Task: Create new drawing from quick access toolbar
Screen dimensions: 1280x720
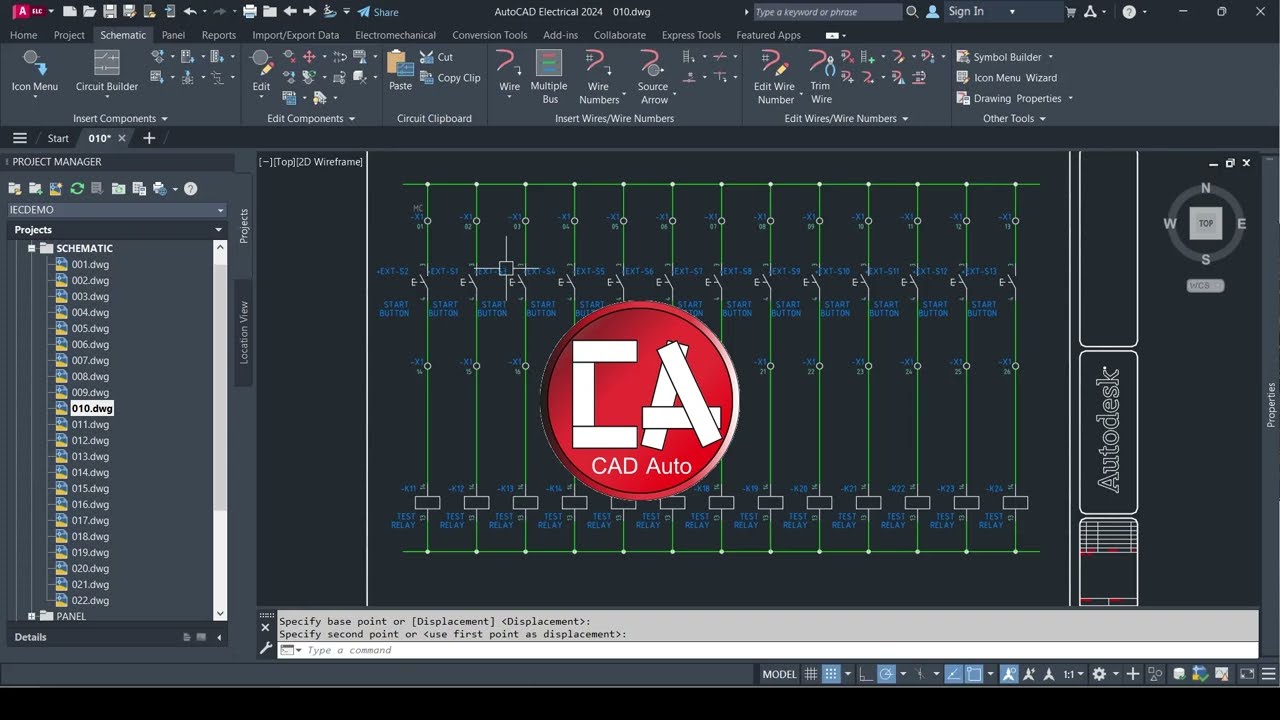Action: 69,12
